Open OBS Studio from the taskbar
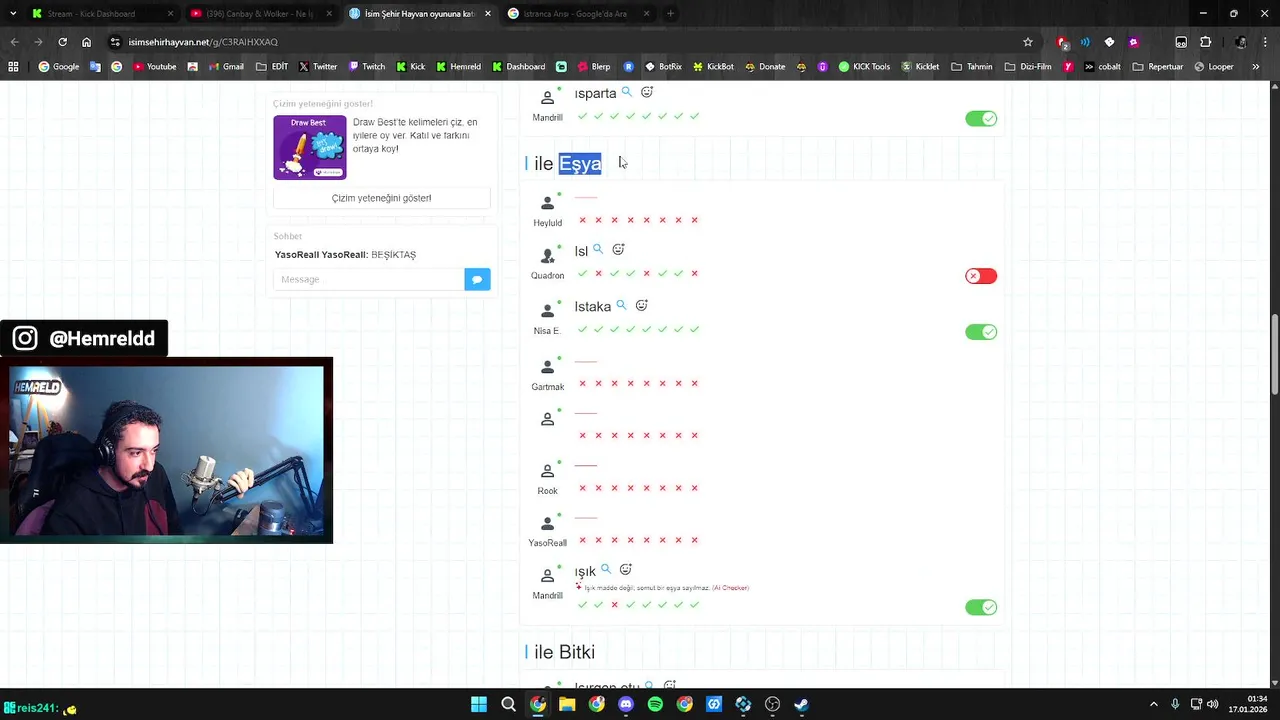Screen dimensions: 1280x720 772,704
